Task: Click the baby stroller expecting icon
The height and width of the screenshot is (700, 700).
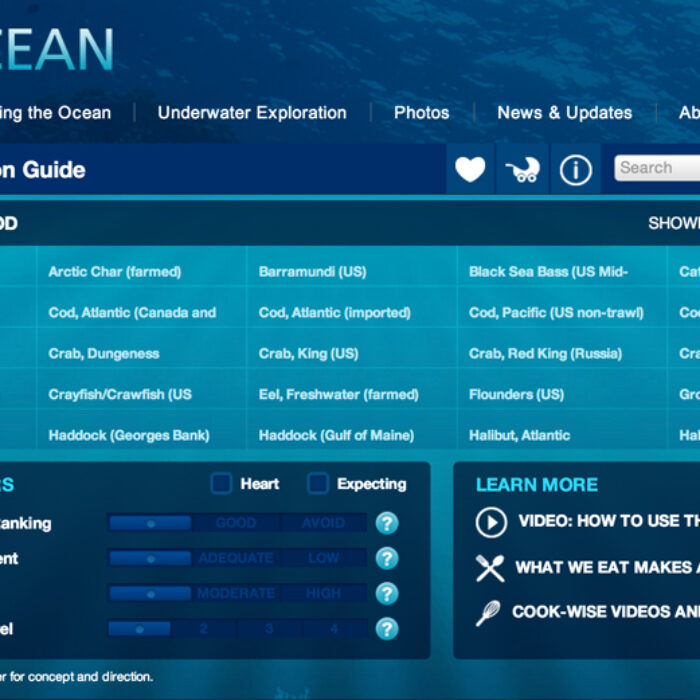Action: coord(523,170)
